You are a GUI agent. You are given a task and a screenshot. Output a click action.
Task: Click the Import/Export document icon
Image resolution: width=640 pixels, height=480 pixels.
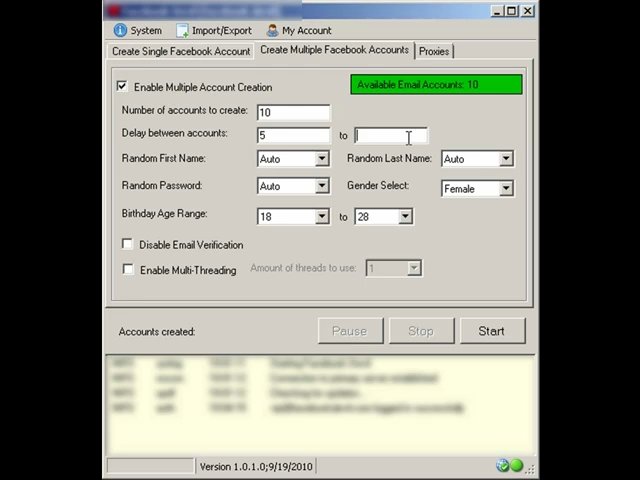pyautogui.click(x=182, y=31)
